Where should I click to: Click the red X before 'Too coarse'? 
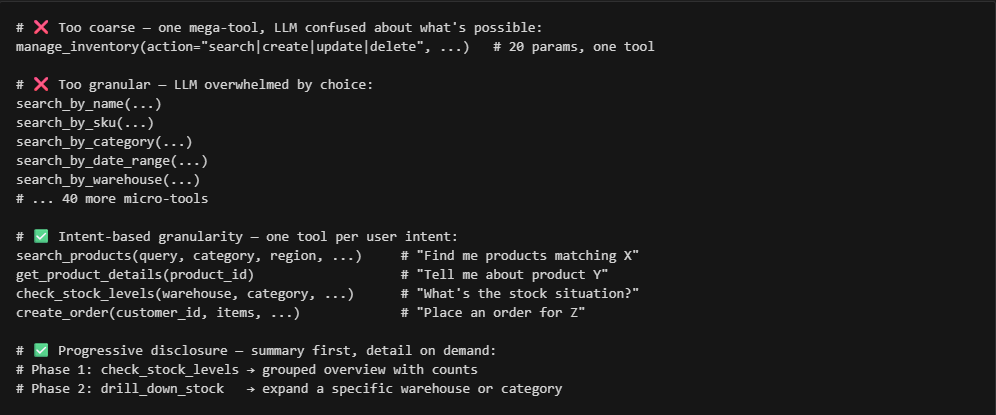[41, 27]
